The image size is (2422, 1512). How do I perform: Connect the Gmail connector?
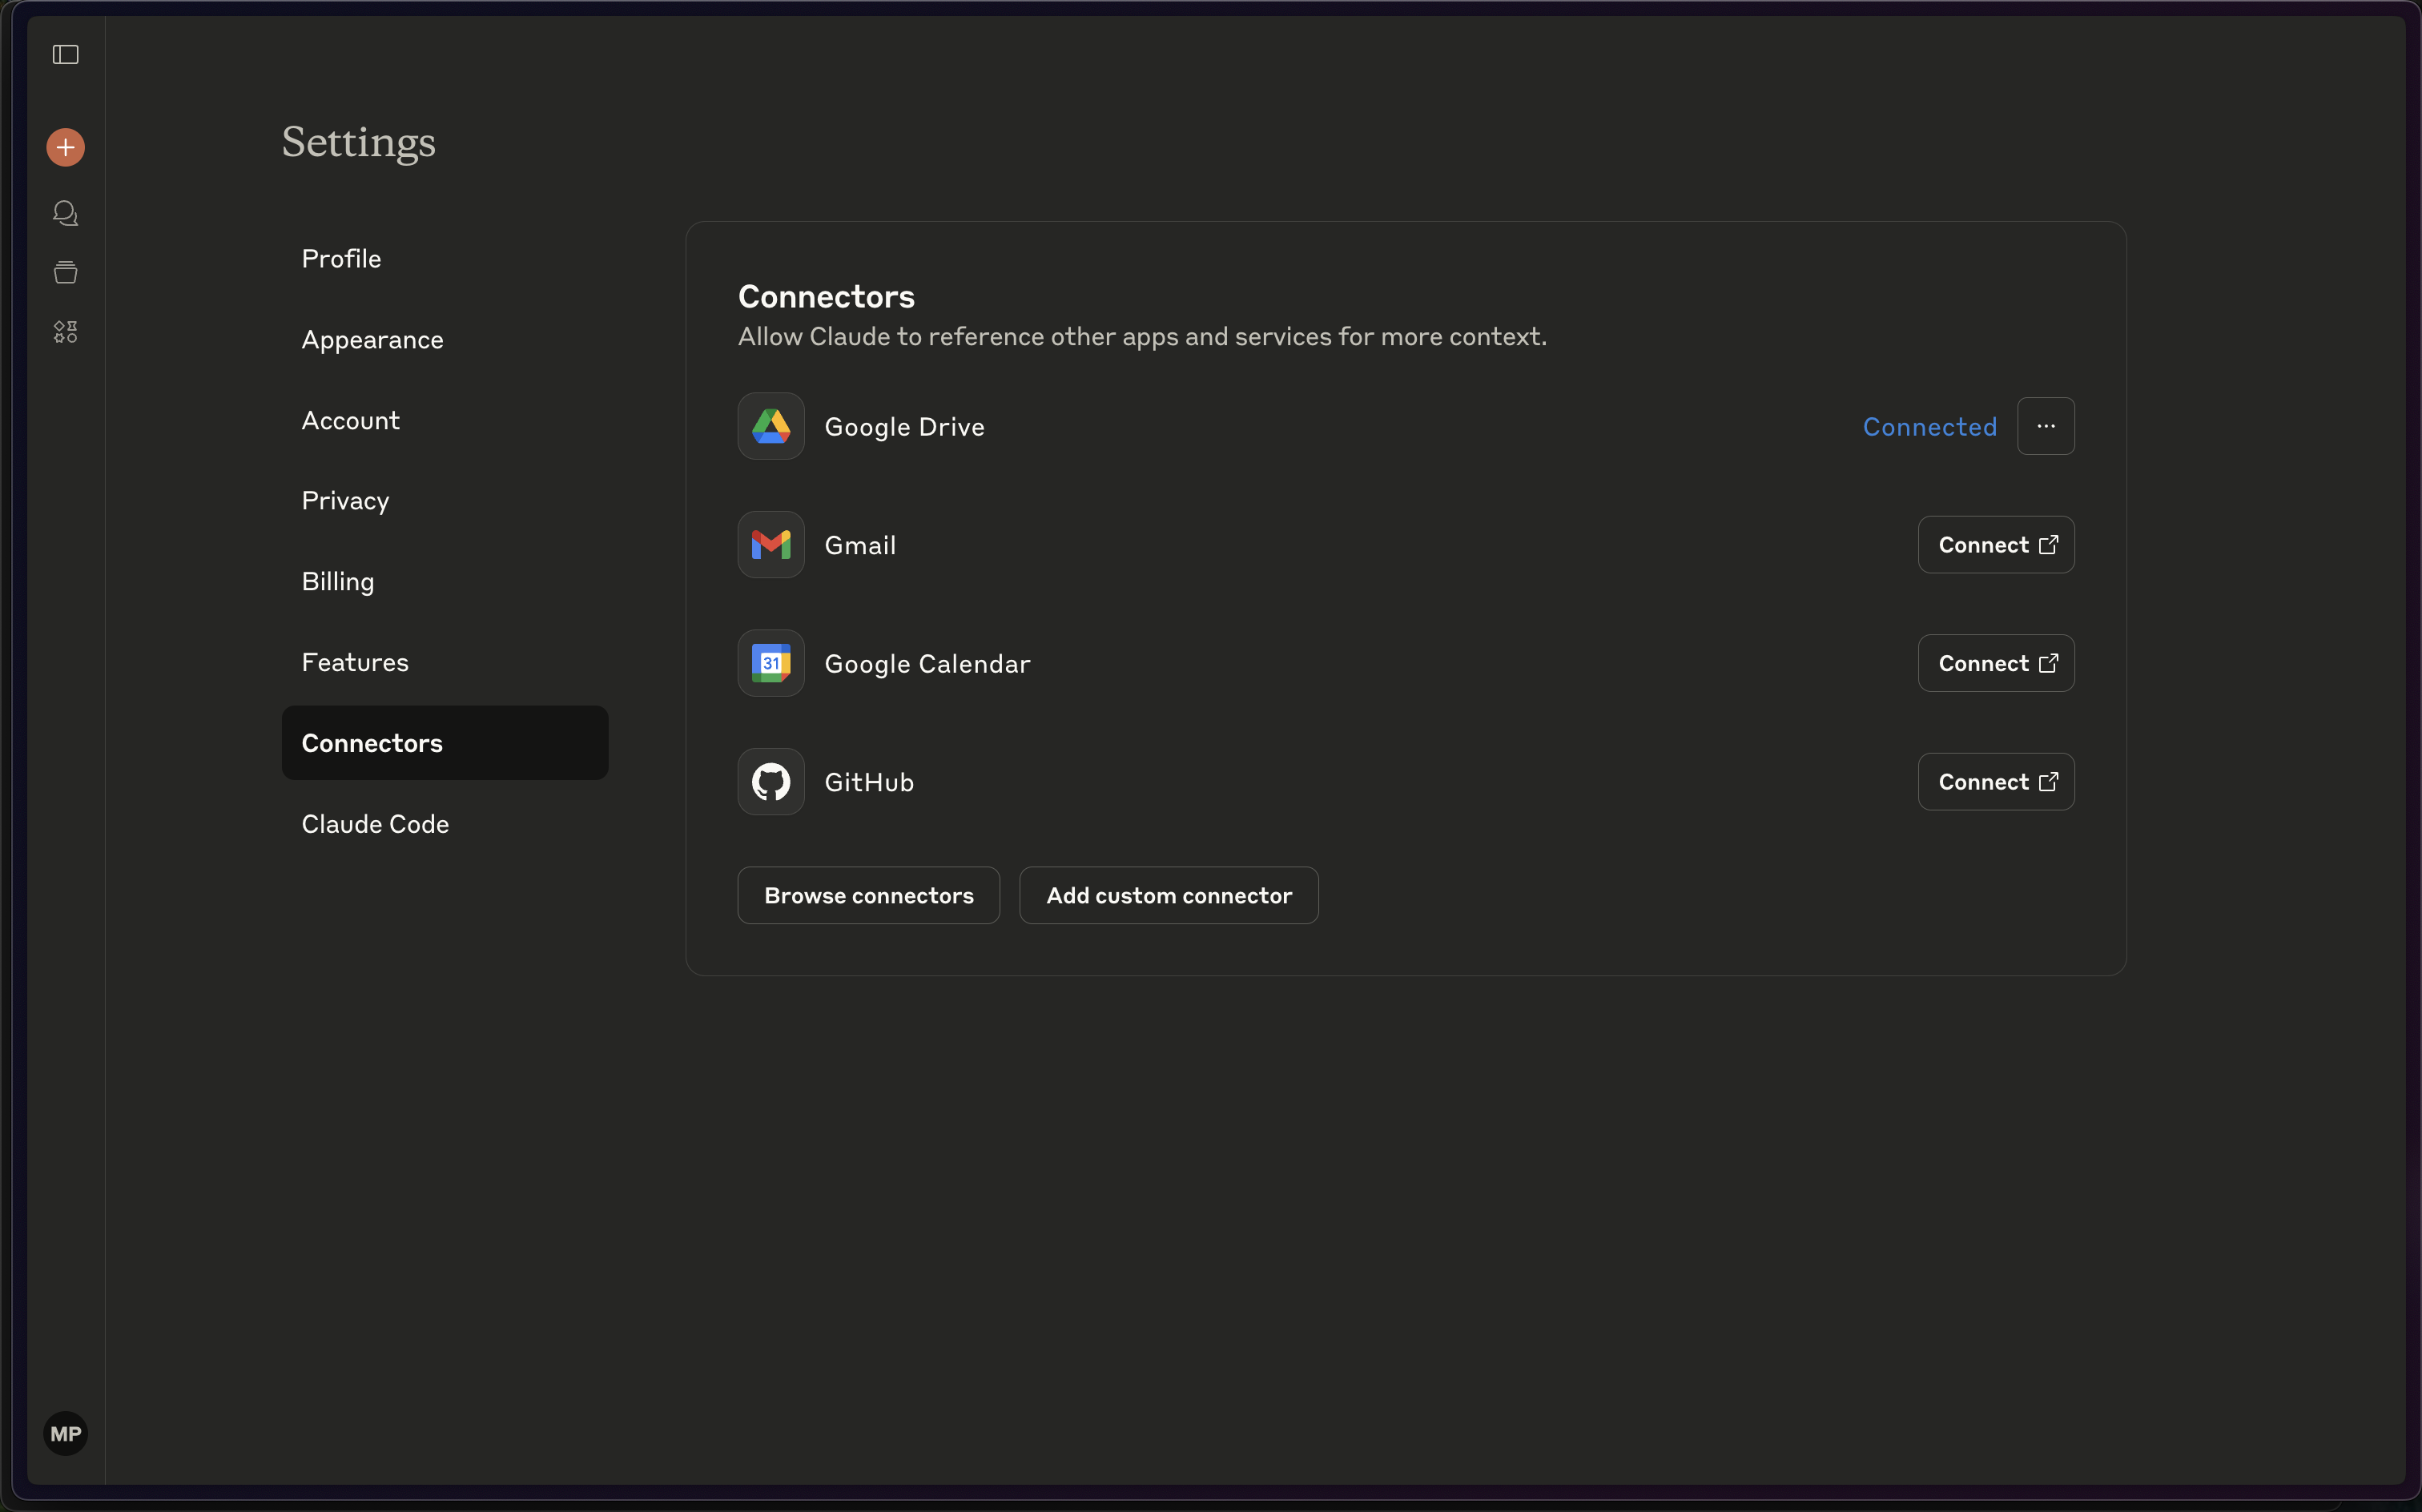1996,545
